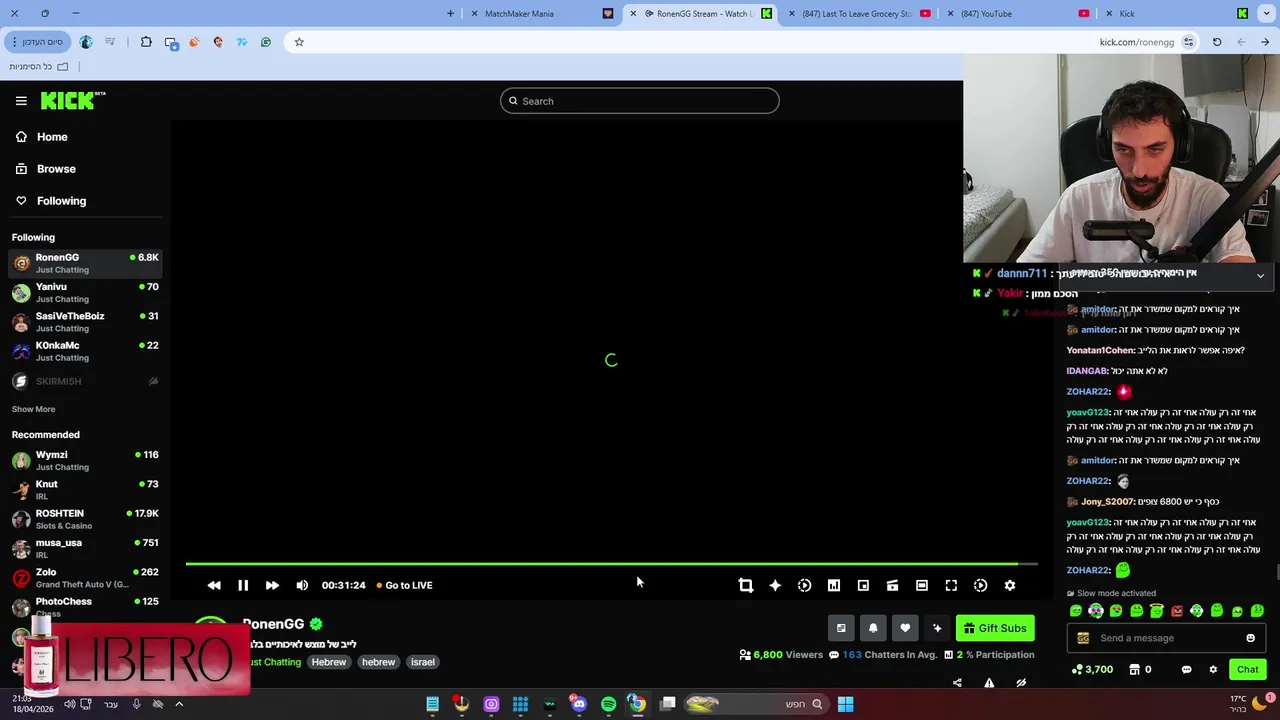Open the Kick sidebar hamburger menu
The height and width of the screenshot is (720, 1280).
(x=21, y=100)
